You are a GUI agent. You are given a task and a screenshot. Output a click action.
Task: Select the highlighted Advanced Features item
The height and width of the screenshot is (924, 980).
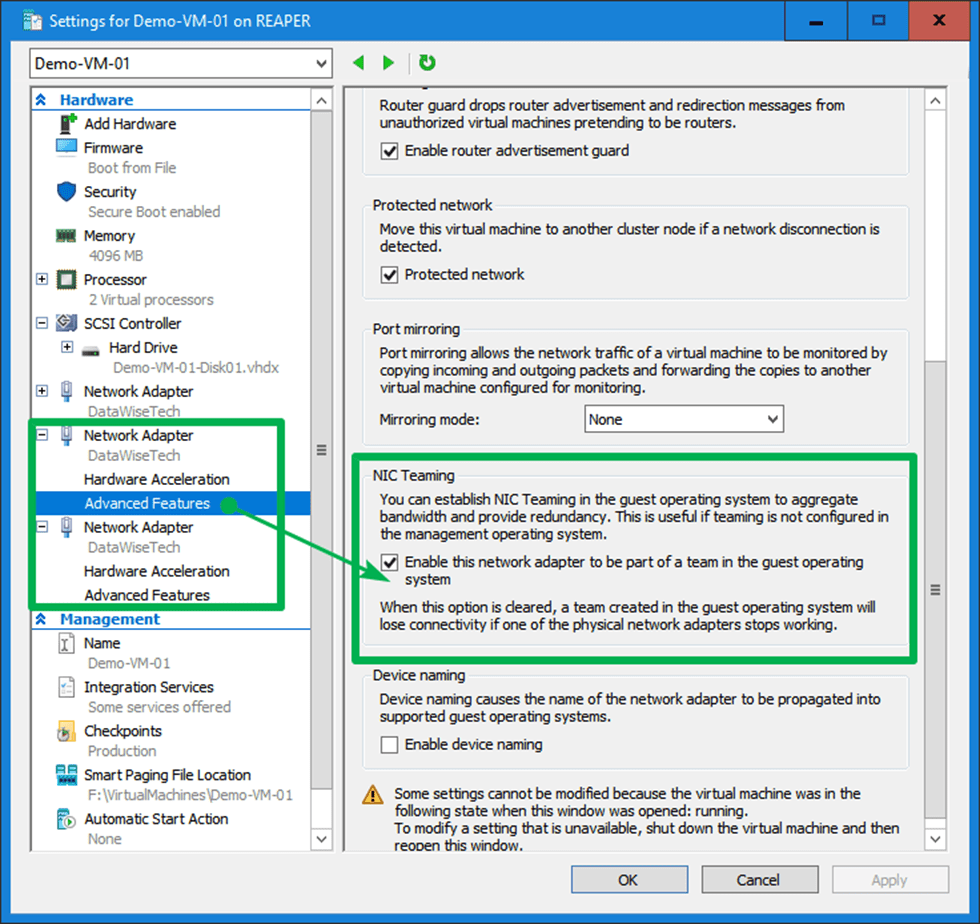(148, 503)
